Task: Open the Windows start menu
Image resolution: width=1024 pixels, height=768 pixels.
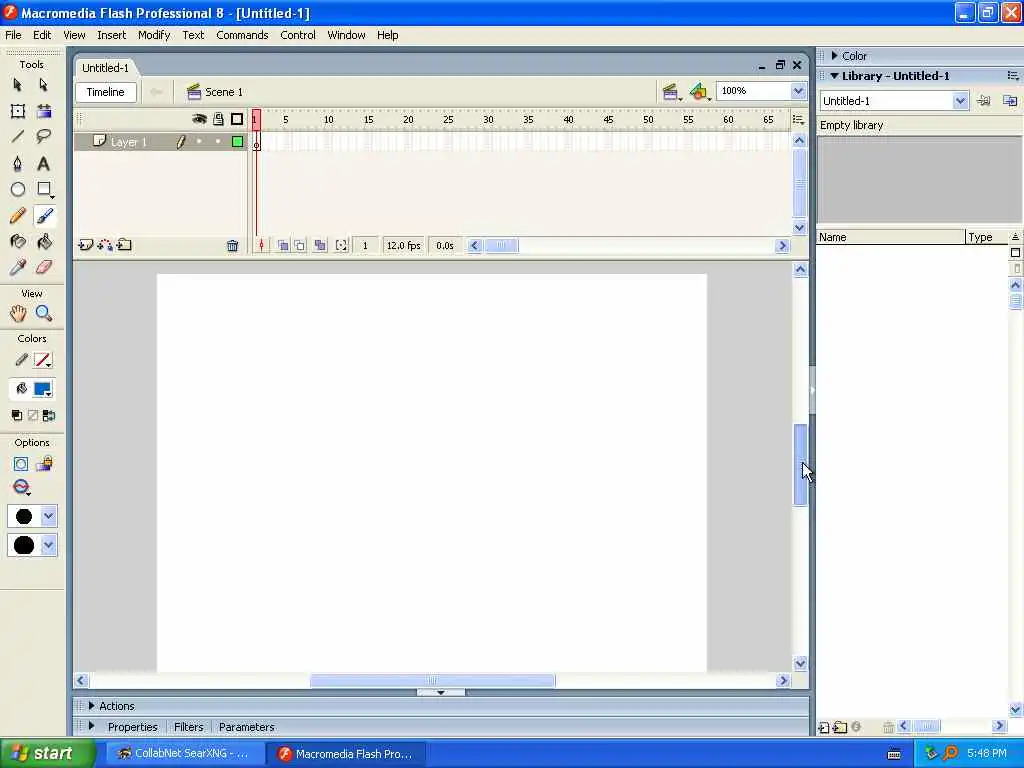Action: (x=47, y=754)
